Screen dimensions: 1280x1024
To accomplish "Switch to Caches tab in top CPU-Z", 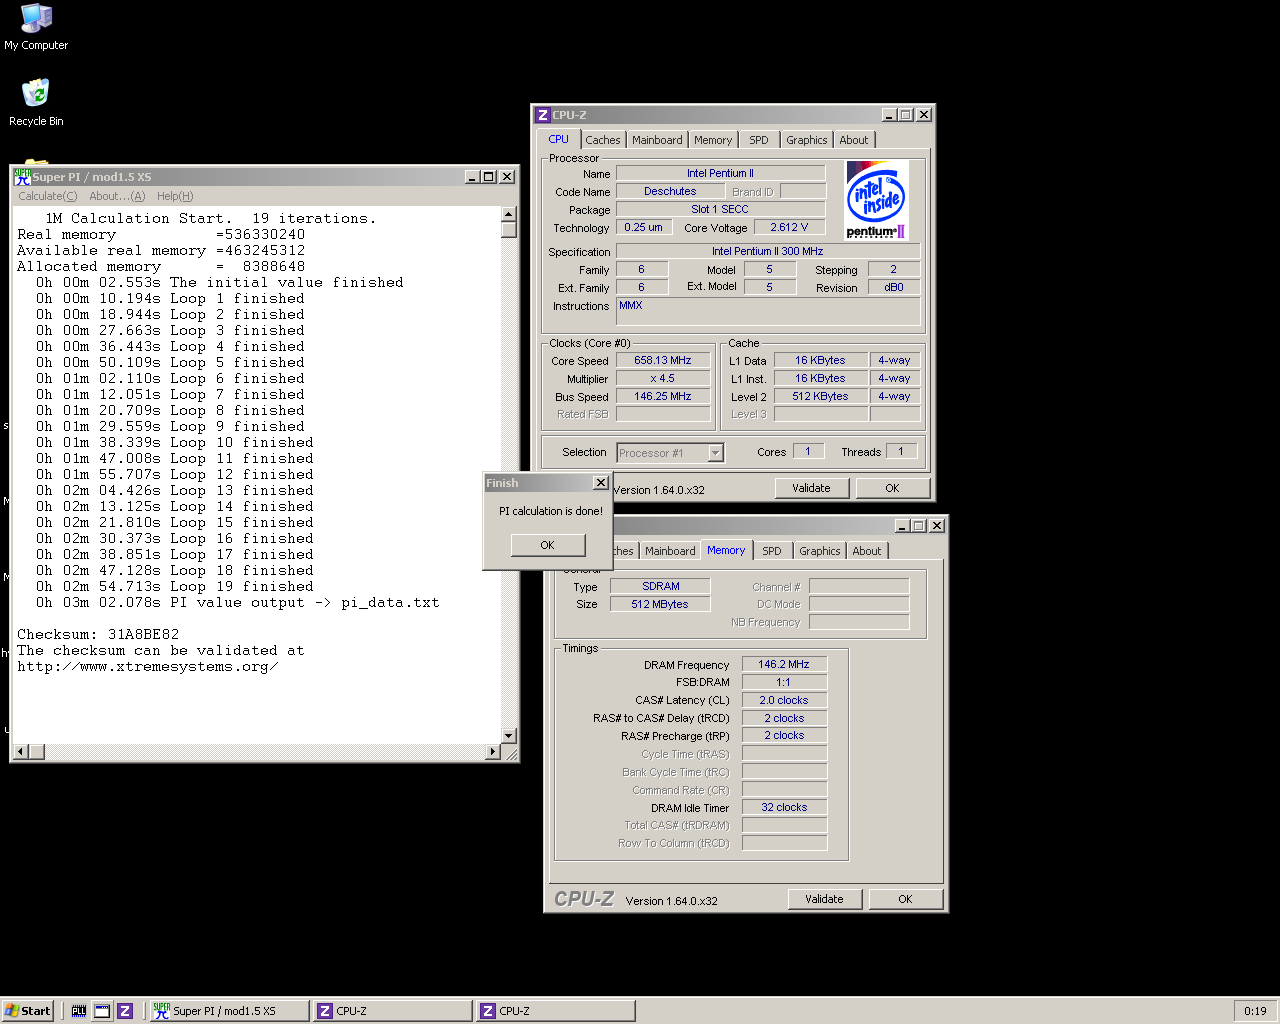I will coord(603,140).
